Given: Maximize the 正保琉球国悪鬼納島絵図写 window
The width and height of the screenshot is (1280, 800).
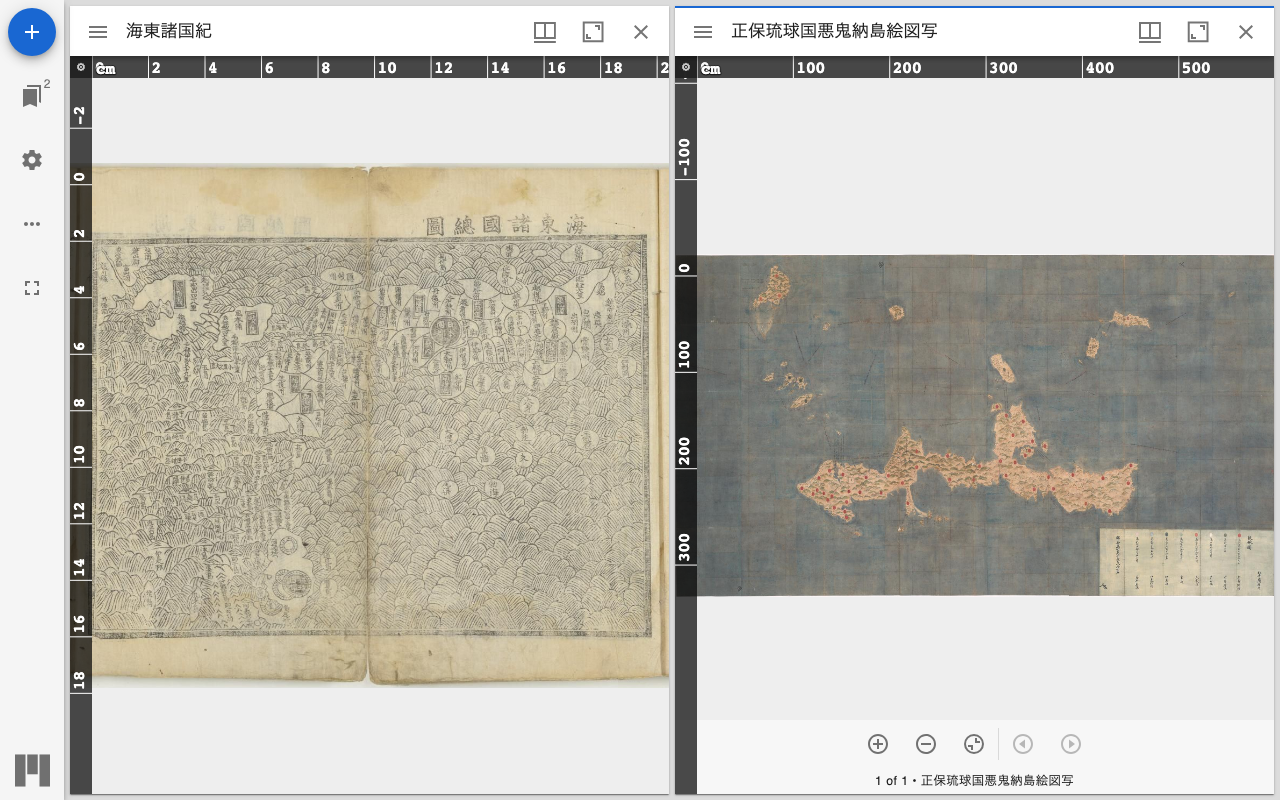Looking at the screenshot, I should (1198, 32).
